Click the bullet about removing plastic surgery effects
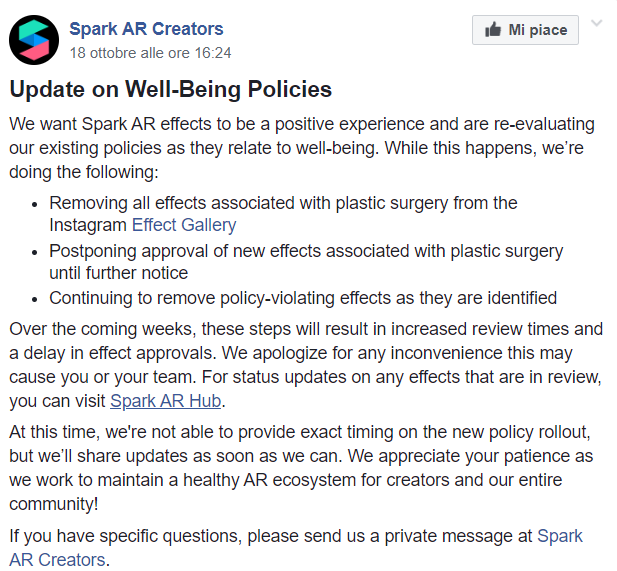This screenshot has height=571, width=617. [x=283, y=214]
